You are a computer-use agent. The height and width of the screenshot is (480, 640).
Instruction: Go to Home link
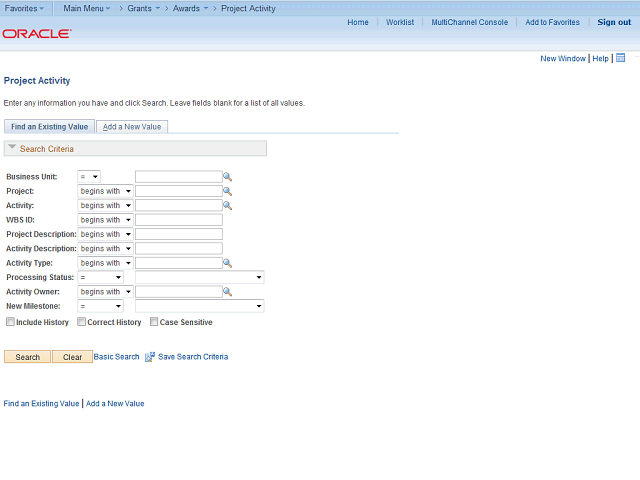pos(358,22)
